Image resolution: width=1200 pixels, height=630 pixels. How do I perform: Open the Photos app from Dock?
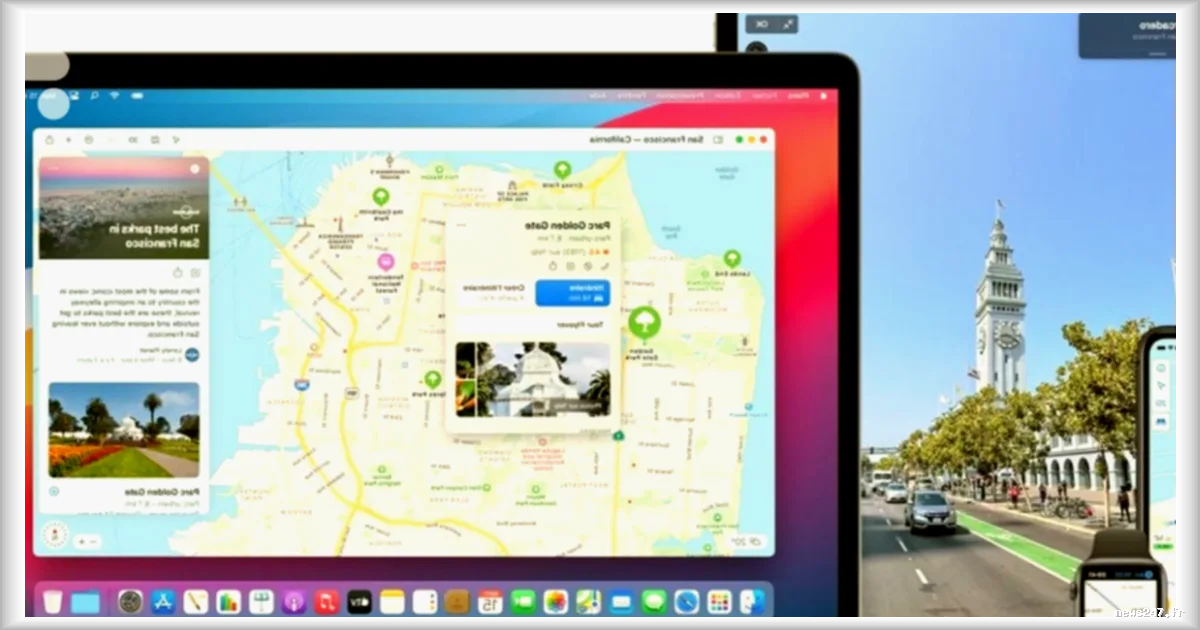(556, 601)
